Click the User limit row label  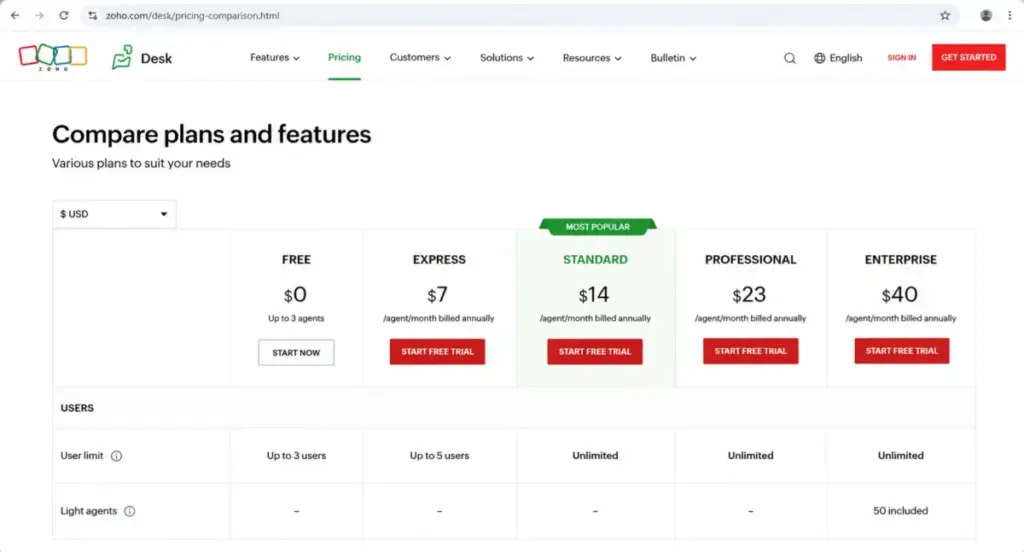tap(82, 455)
